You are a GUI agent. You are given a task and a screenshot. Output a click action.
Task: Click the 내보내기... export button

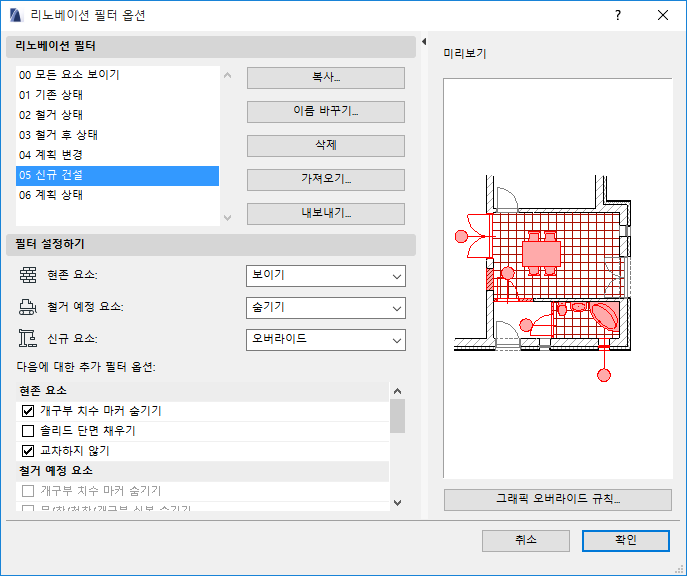point(326,214)
